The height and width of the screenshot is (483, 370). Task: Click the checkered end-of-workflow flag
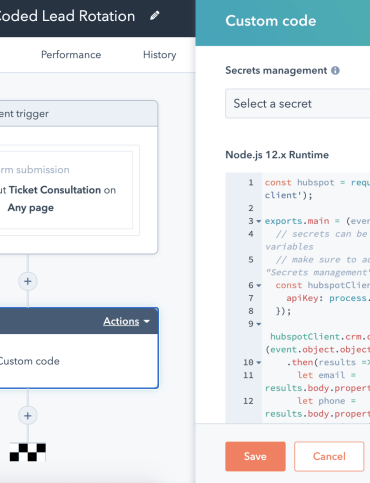(28, 452)
